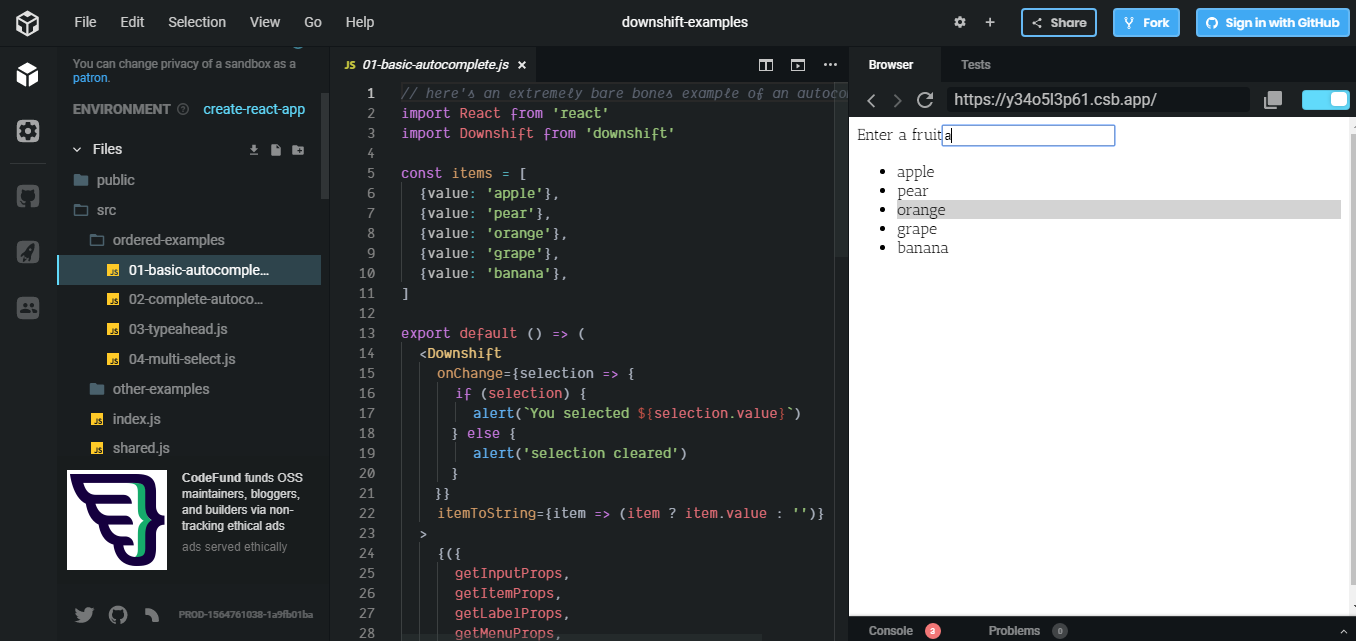Click the Share button

point(1059,22)
